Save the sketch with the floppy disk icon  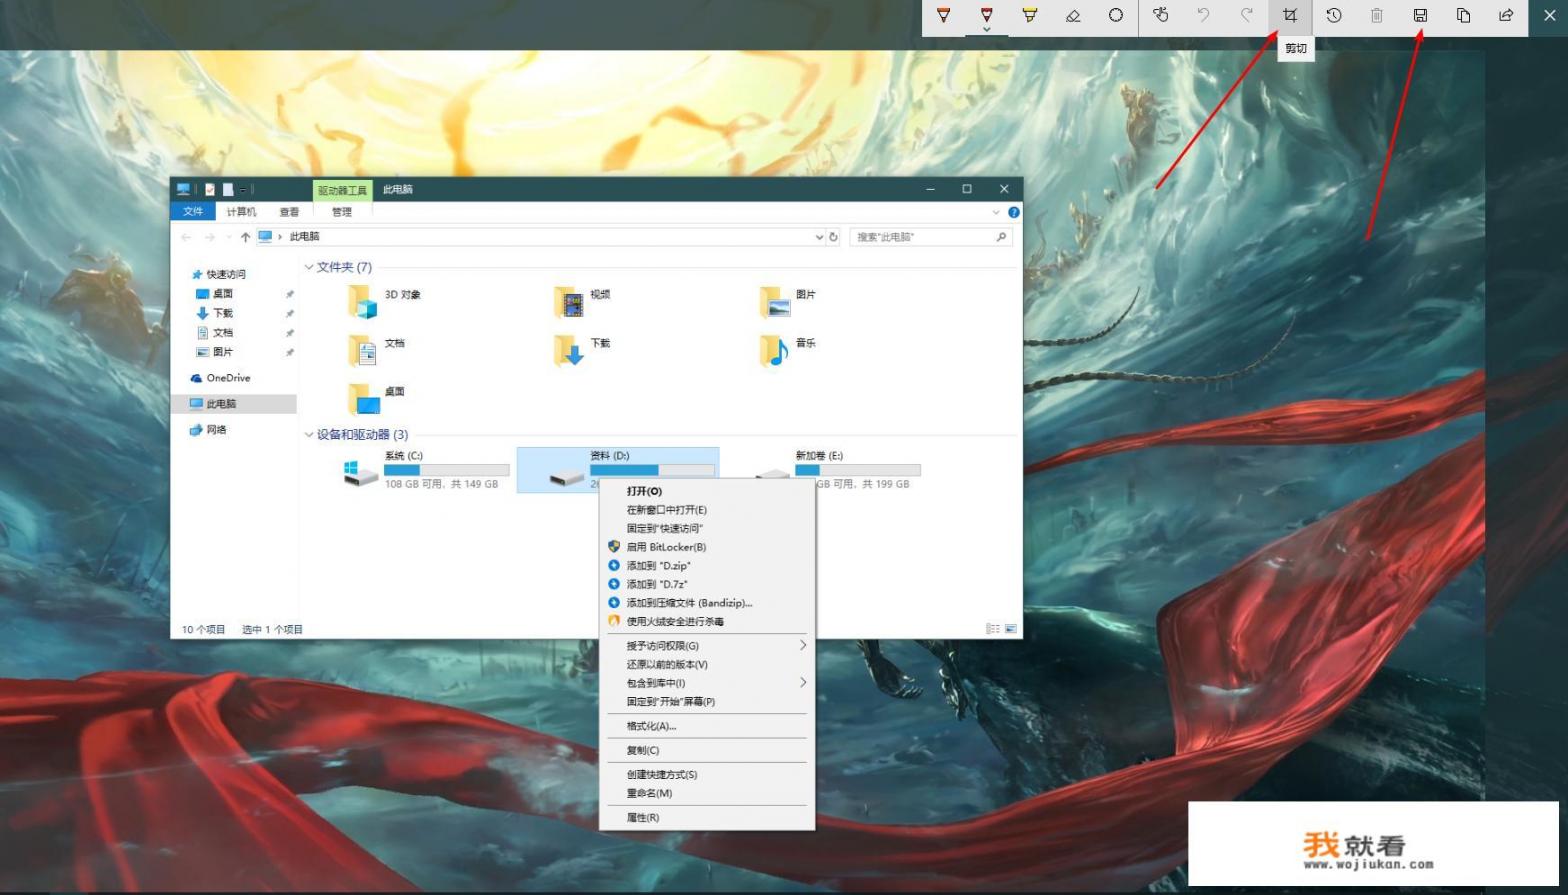tap(1420, 15)
